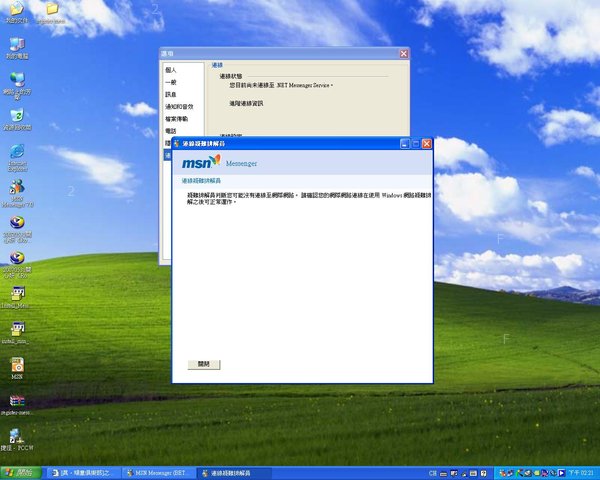
Task: Select 個人 in the Options dialog sidebar
Action: point(171,70)
